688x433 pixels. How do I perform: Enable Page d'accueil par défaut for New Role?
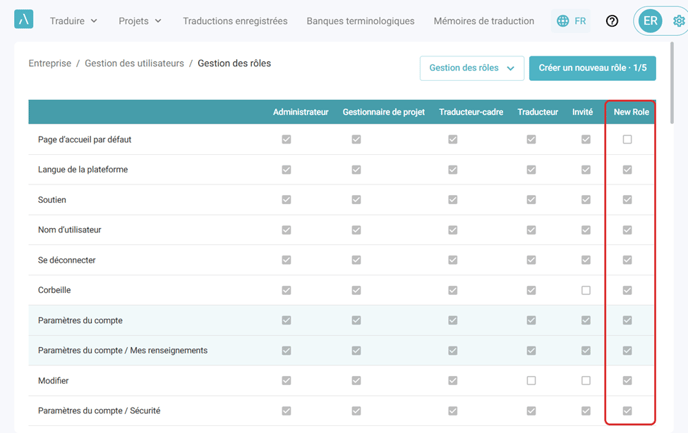(x=627, y=140)
